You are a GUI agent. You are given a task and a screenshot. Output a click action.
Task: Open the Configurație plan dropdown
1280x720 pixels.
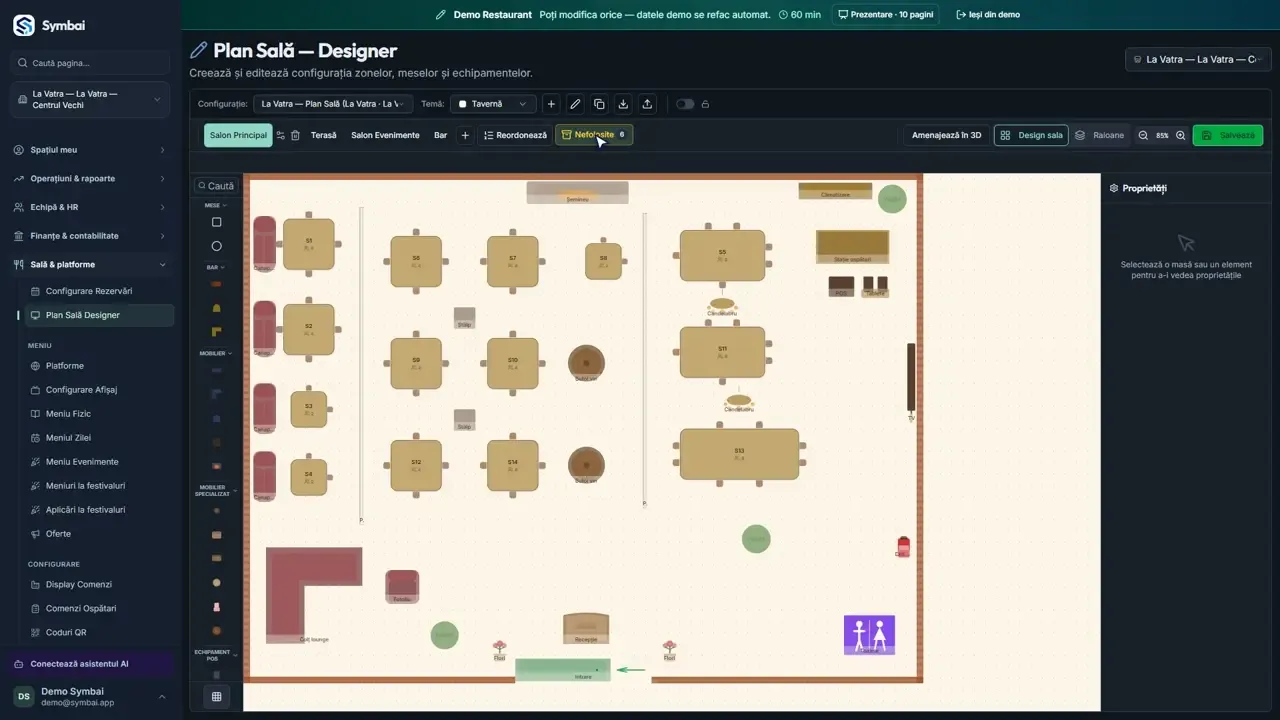(333, 104)
